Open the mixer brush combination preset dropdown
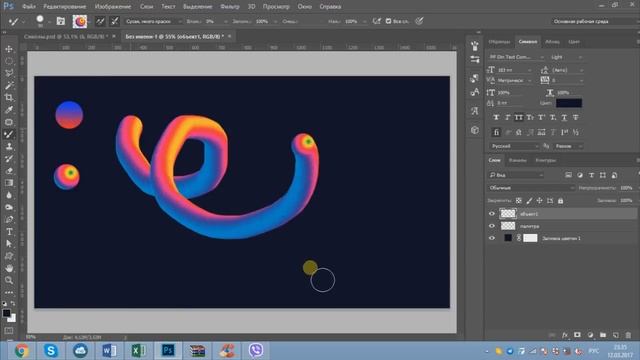 tap(153, 21)
